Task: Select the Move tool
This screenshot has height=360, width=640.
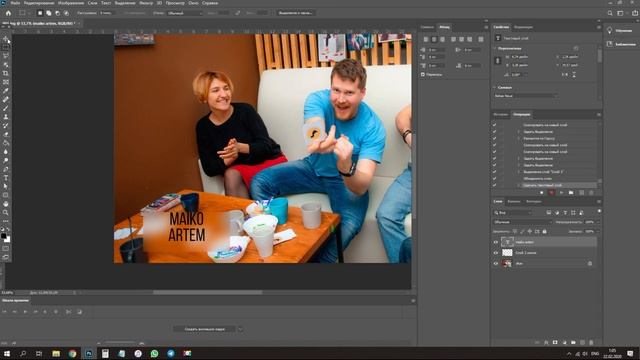Action: point(6,39)
